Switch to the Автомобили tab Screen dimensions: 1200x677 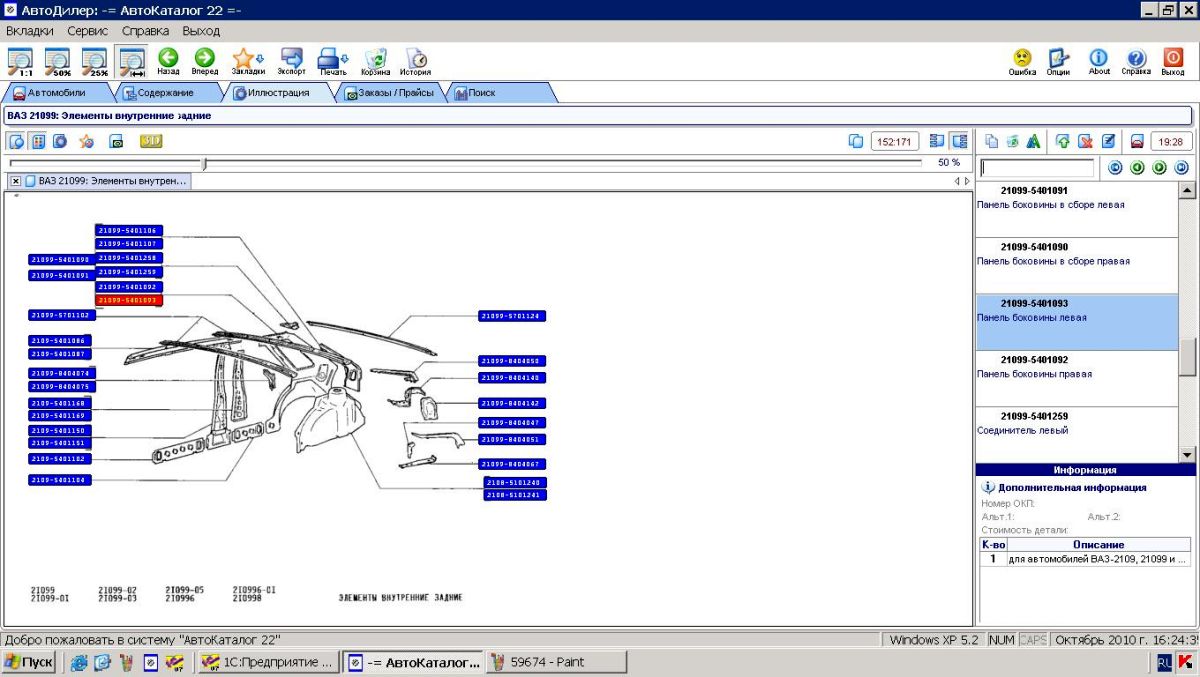[x=56, y=92]
